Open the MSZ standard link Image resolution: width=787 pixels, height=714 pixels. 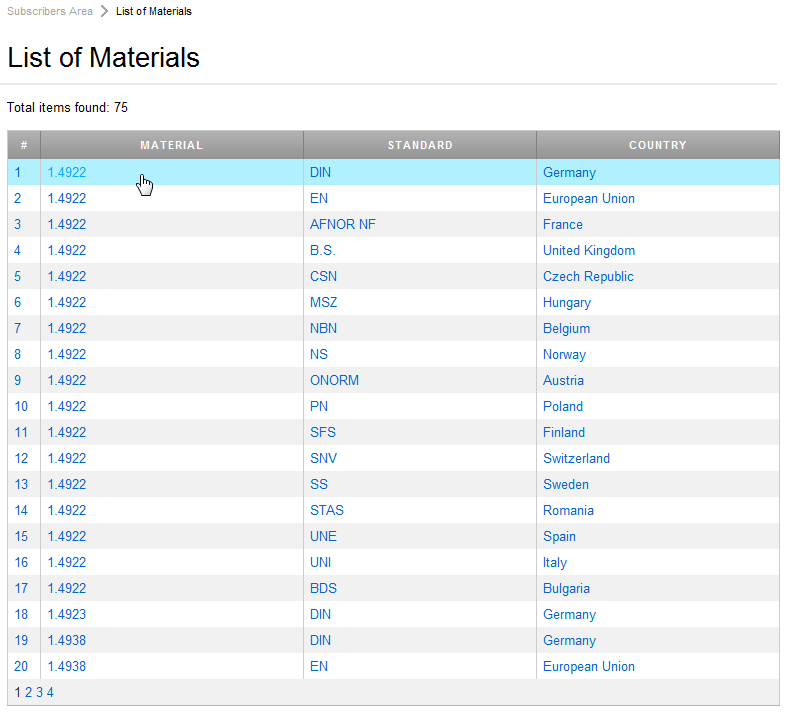tap(323, 303)
